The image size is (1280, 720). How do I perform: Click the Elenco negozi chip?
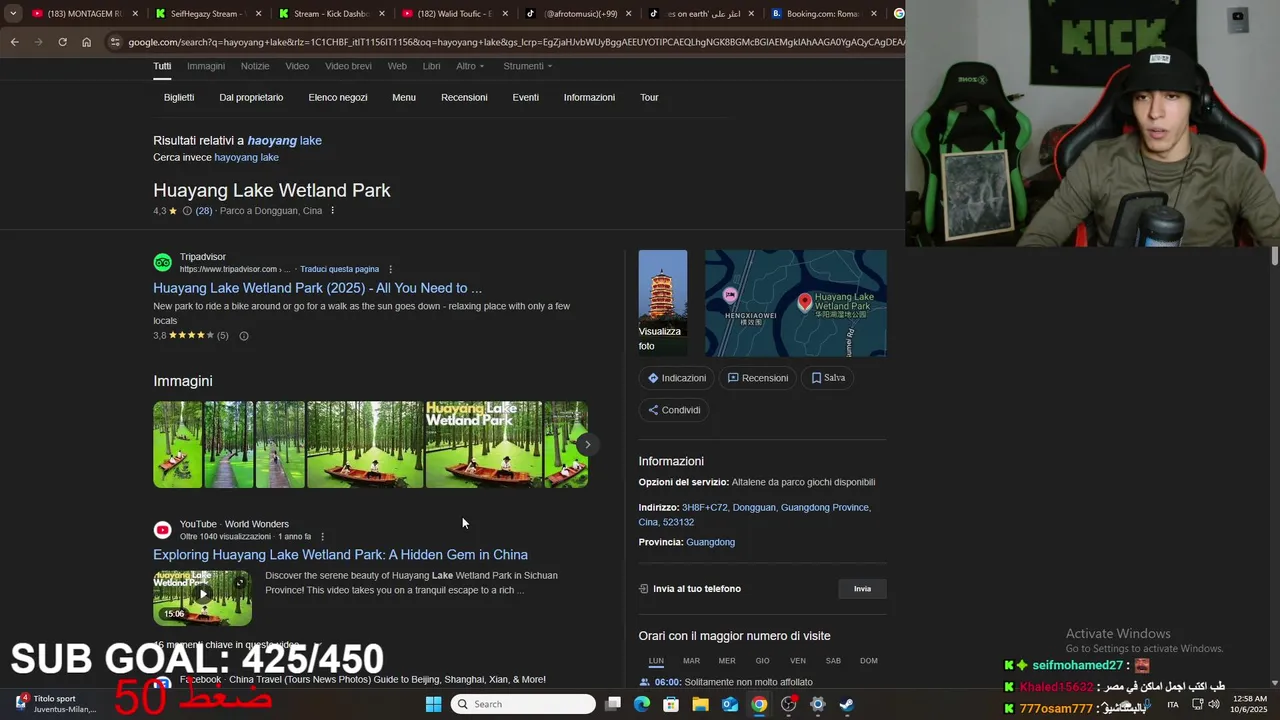pyautogui.click(x=338, y=97)
